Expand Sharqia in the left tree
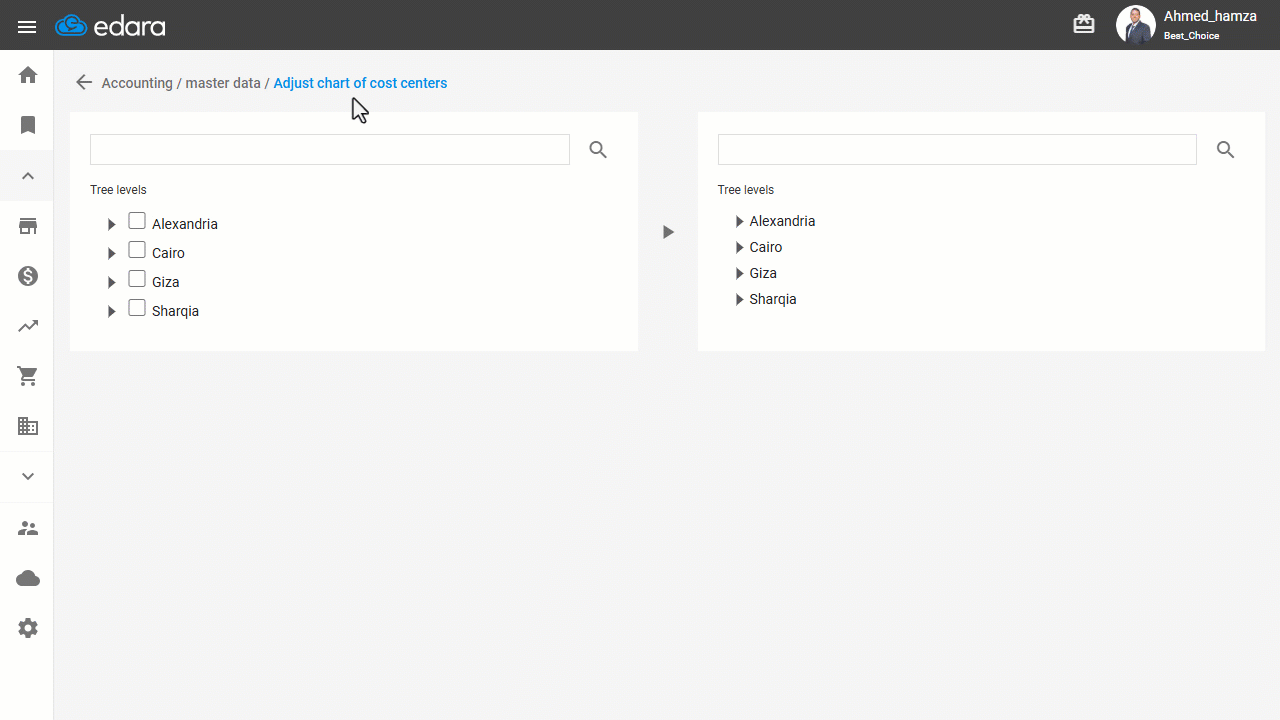Viewport: 1280px width, 720px height. click(112, 312)
